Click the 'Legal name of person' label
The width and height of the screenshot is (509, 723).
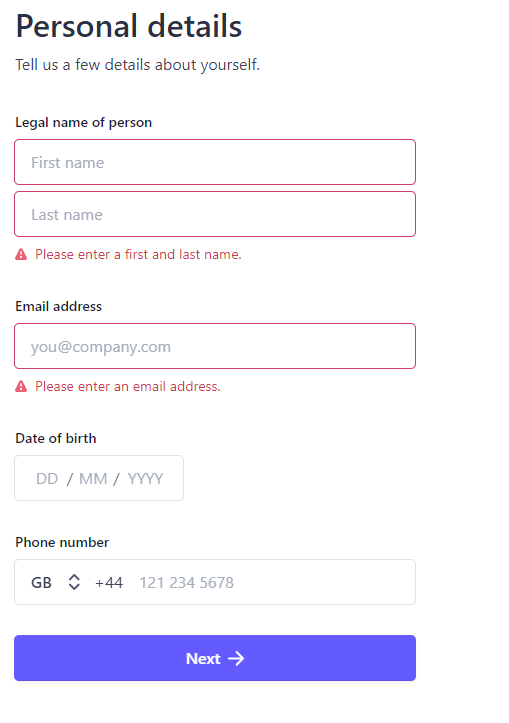click(83, 123)
